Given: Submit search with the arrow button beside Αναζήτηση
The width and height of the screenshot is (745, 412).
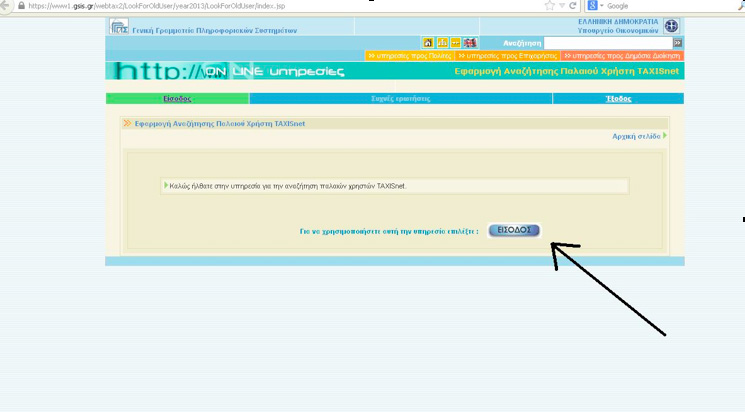Looking at the screenshot, I should 678,43.
